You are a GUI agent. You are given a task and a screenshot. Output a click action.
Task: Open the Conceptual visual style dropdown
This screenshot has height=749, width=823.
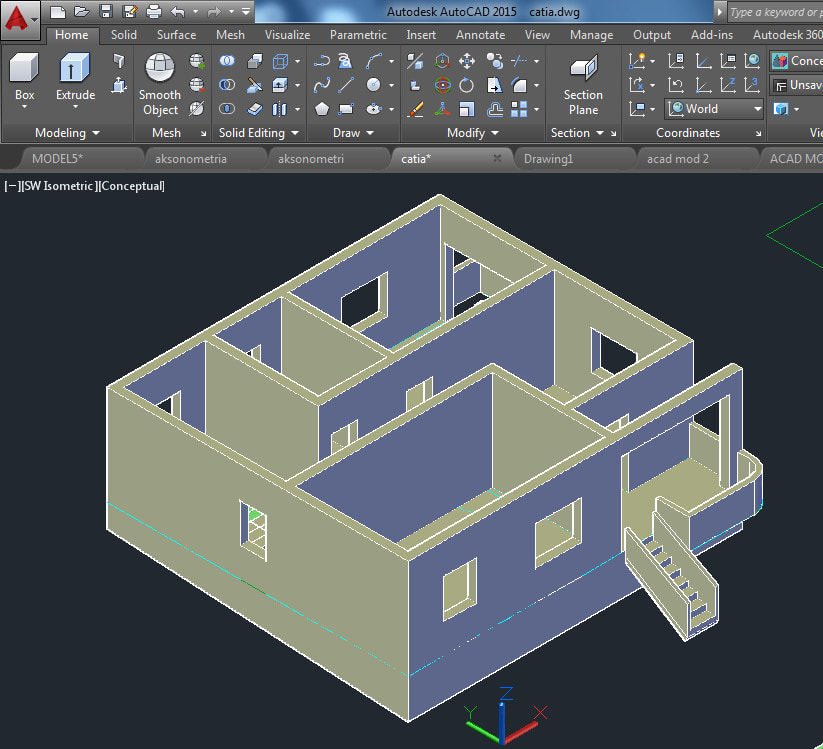pyautogui.click(x=796, y=61)
